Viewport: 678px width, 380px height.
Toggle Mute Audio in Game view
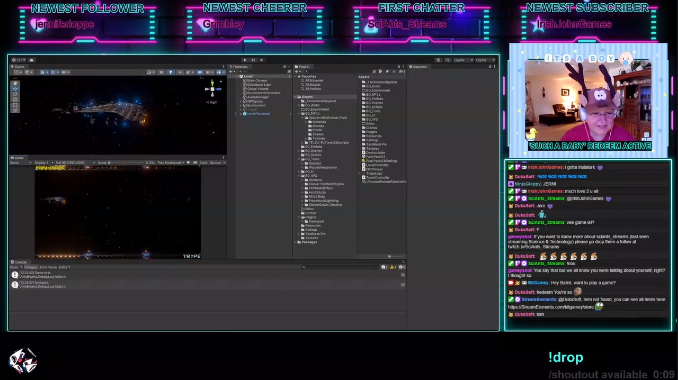point(188,163)
